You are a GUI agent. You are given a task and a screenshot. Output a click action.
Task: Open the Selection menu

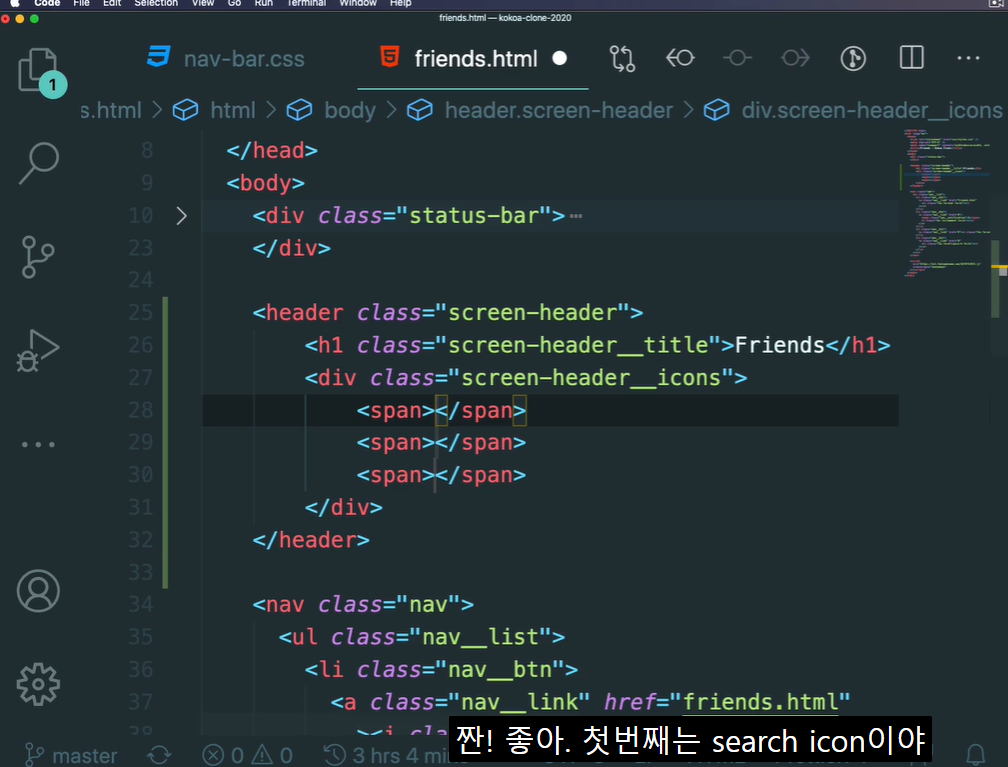[156, 3]
